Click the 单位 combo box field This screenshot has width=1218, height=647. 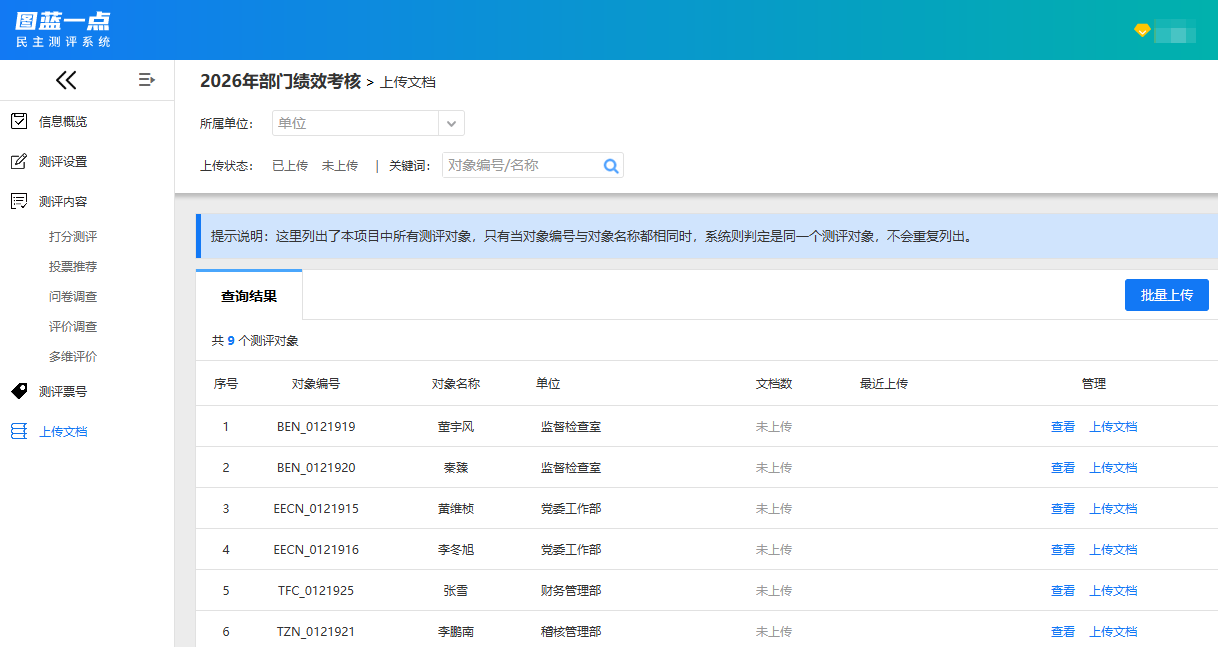pyautogui.click(x=368, y=123)
